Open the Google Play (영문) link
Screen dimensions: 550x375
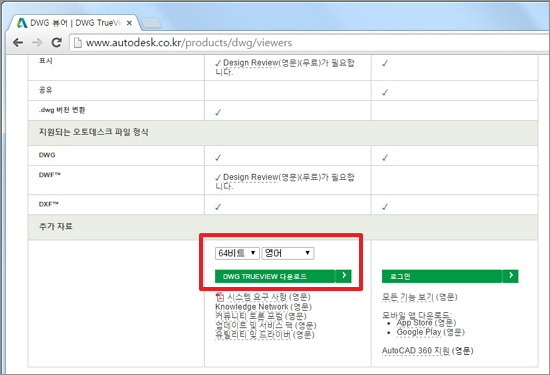(x=430, y=332)
